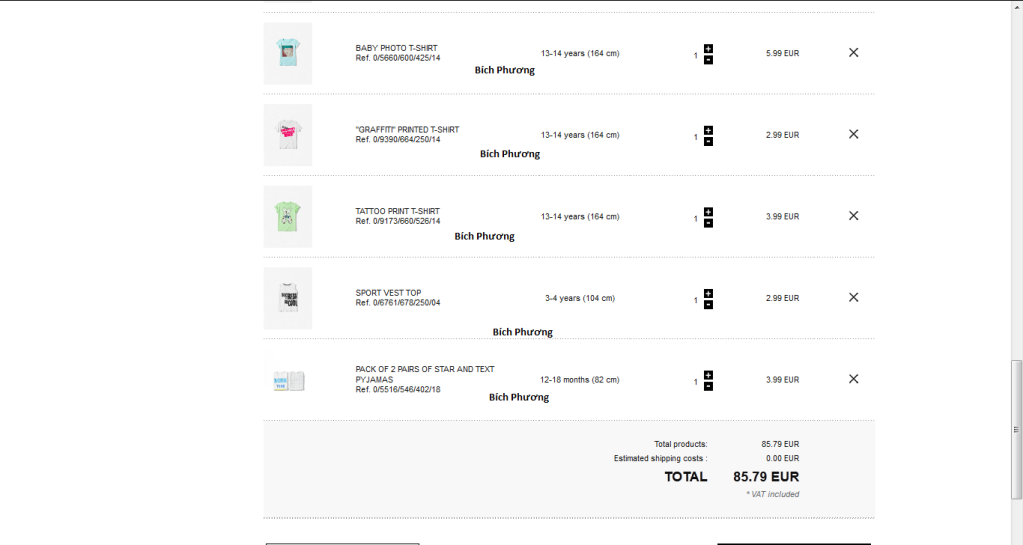Screen dimensions: 1023x545
Task: Remove Sport Vest Top from cart
Action: click(x=853, y=297)
